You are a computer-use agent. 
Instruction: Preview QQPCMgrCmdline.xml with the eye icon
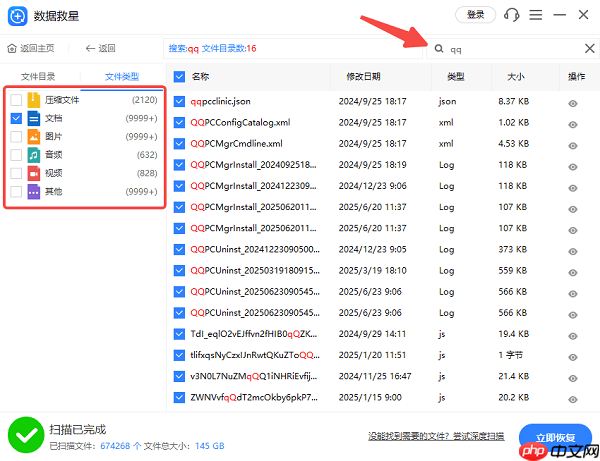(572, 146)
